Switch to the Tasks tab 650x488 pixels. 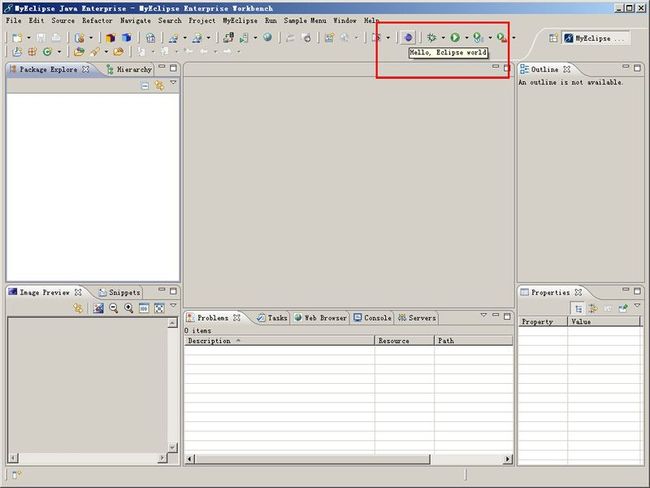(272, 318)
